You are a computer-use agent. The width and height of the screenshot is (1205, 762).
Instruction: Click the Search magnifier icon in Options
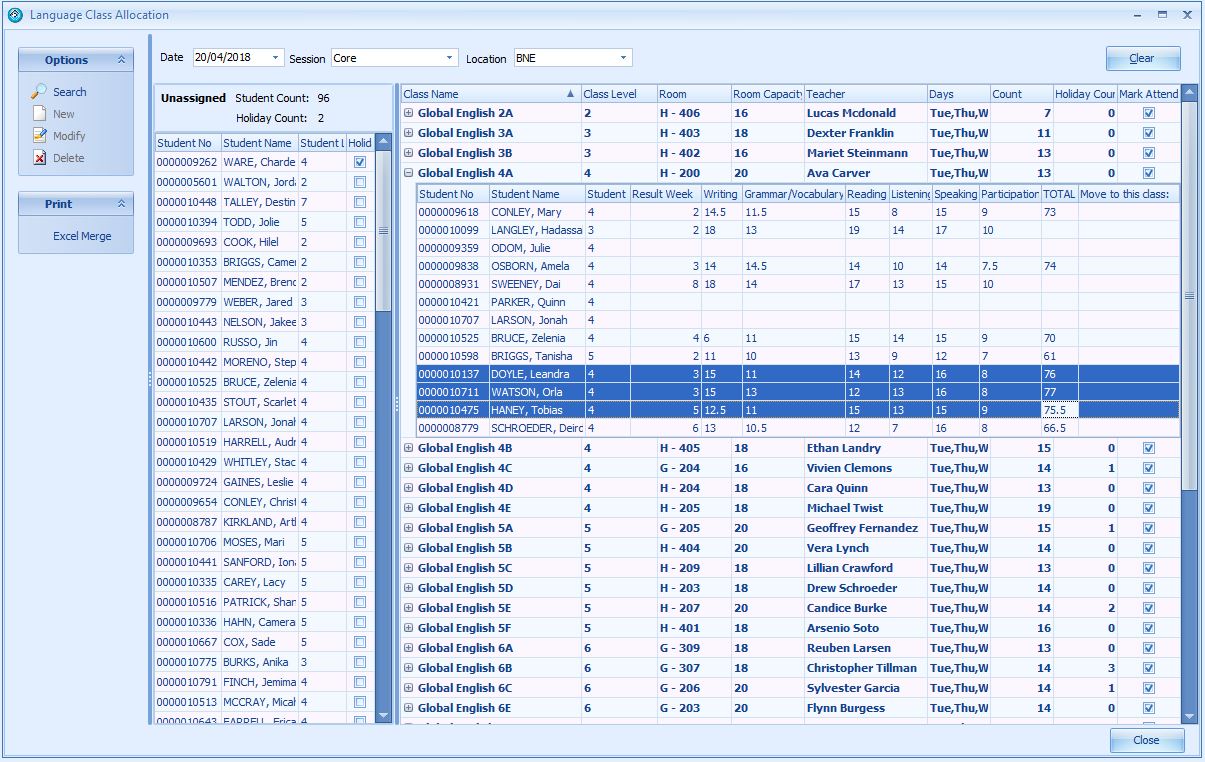pyautogui.click(x=39, y=92)
